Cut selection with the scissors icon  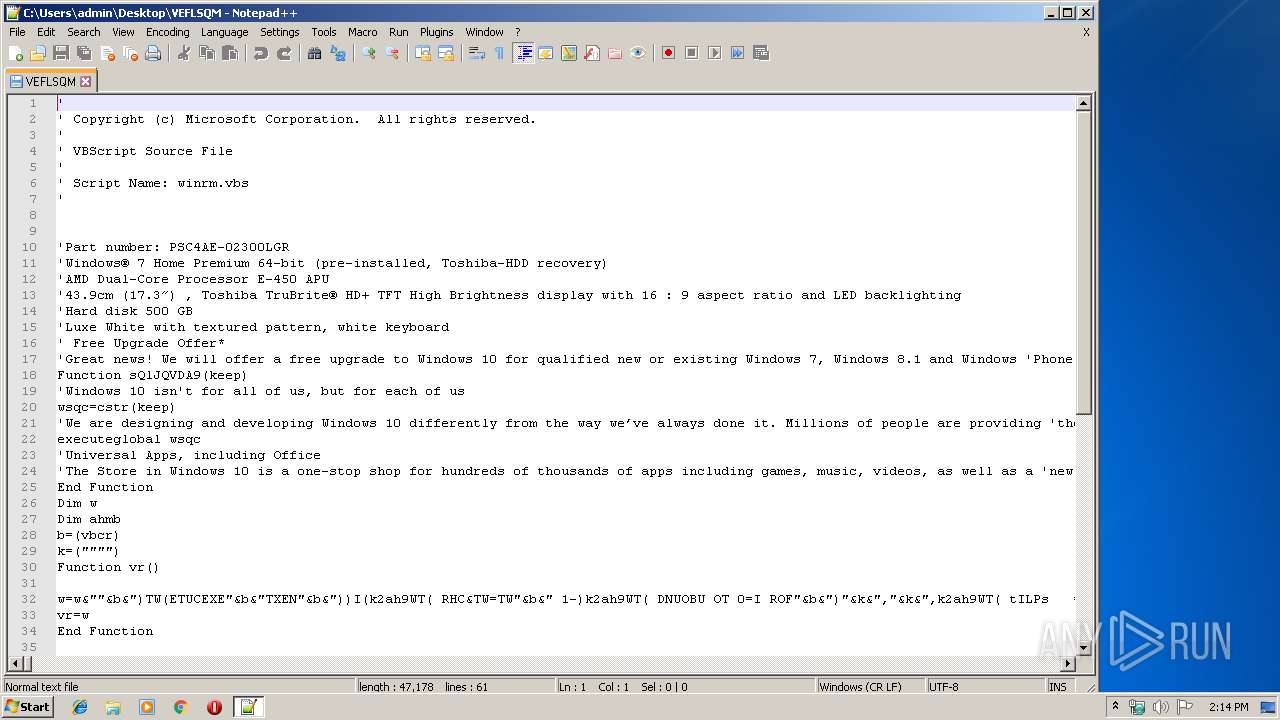coord(184,53)
